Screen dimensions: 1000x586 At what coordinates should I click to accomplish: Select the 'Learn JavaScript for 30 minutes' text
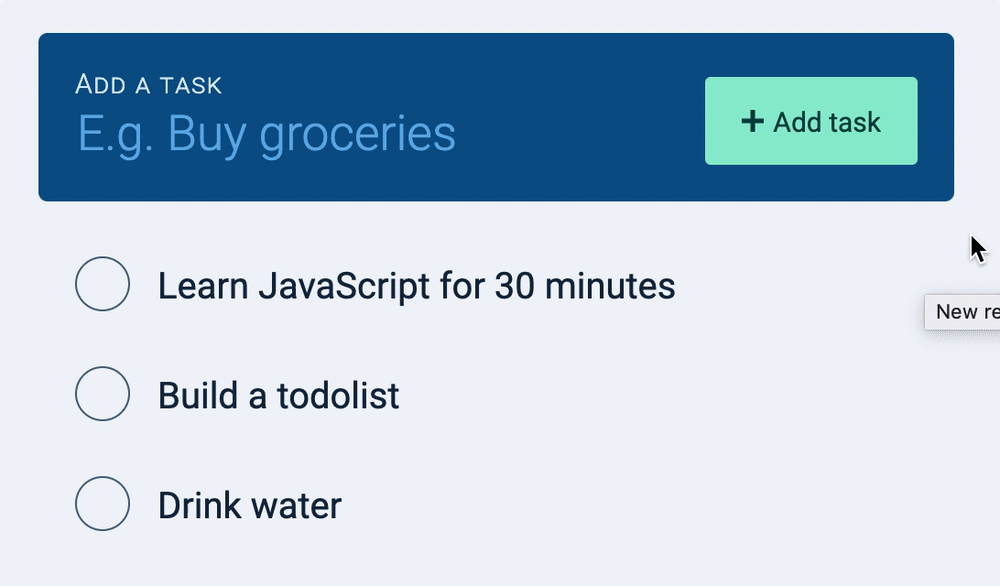point(416,285)
